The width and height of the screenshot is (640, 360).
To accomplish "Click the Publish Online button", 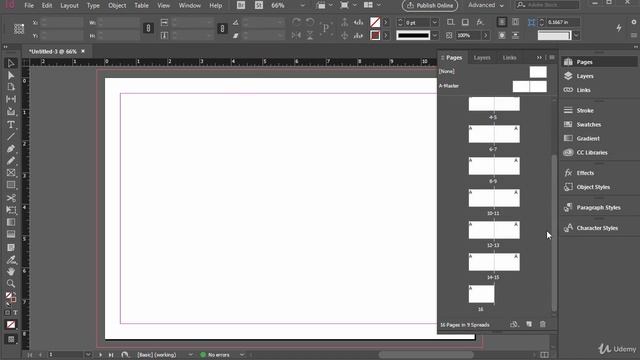I will coord(430,5).
